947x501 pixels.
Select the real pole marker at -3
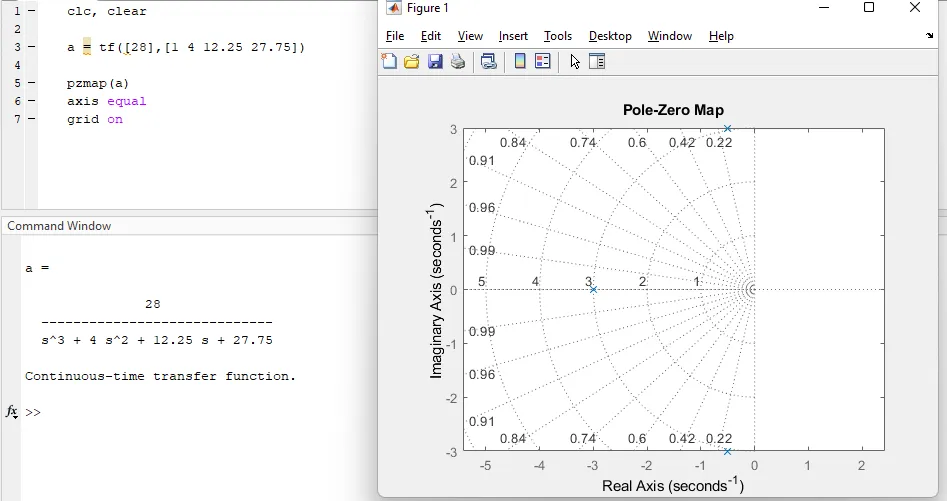[593, 290]
